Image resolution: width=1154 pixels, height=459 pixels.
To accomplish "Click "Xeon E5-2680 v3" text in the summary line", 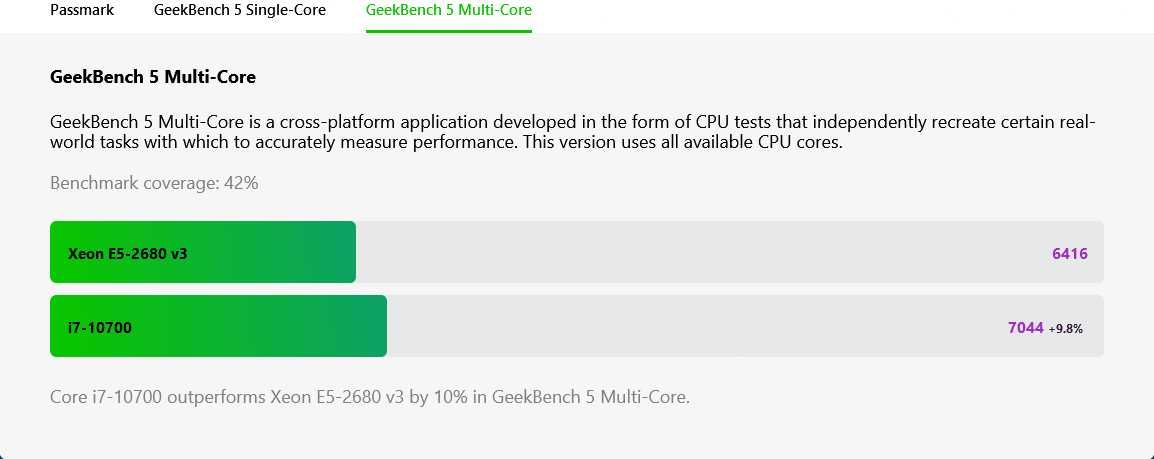I will [337, 397].
